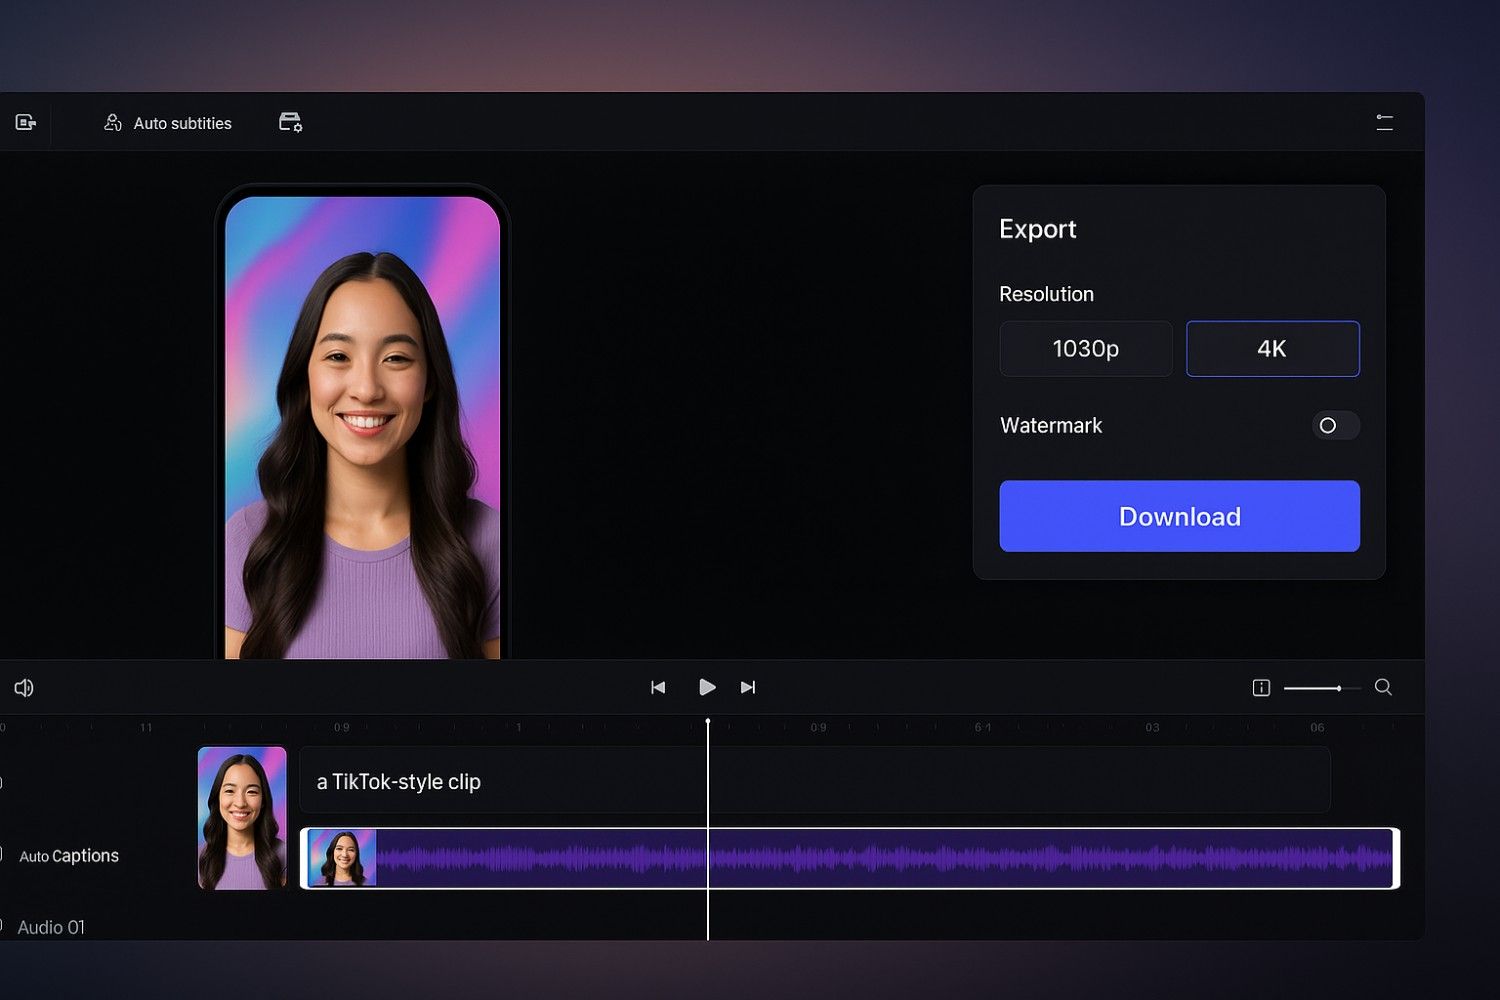This screenshot has width=1500, height=1000.
Task: Select the purple audio waveform clip
Action: click(x=850, y=858)
